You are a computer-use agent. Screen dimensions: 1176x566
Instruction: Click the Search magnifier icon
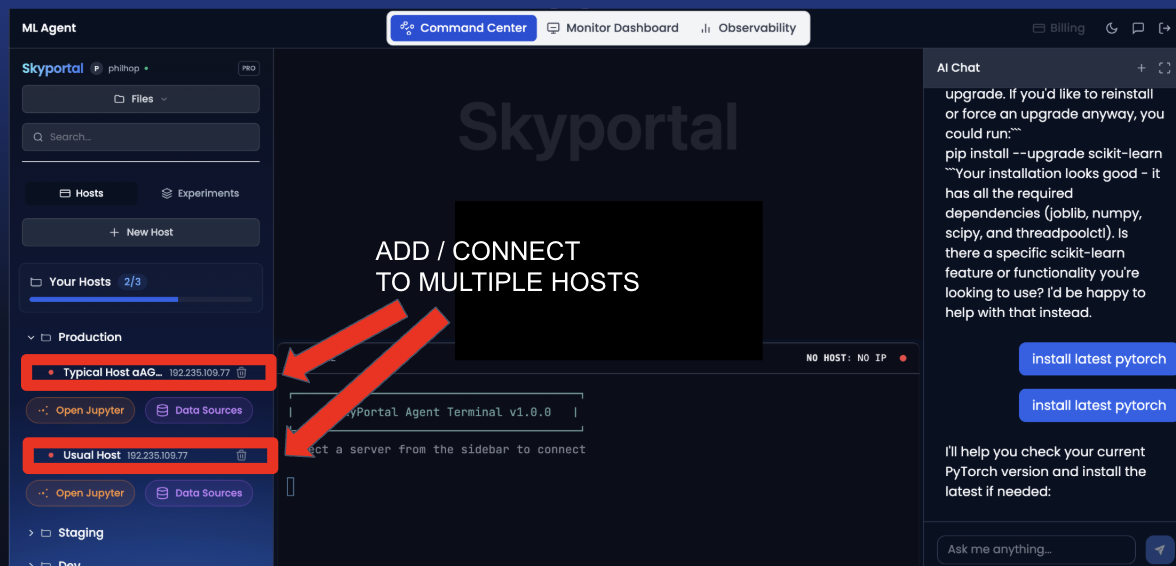[x=38, y=137]
